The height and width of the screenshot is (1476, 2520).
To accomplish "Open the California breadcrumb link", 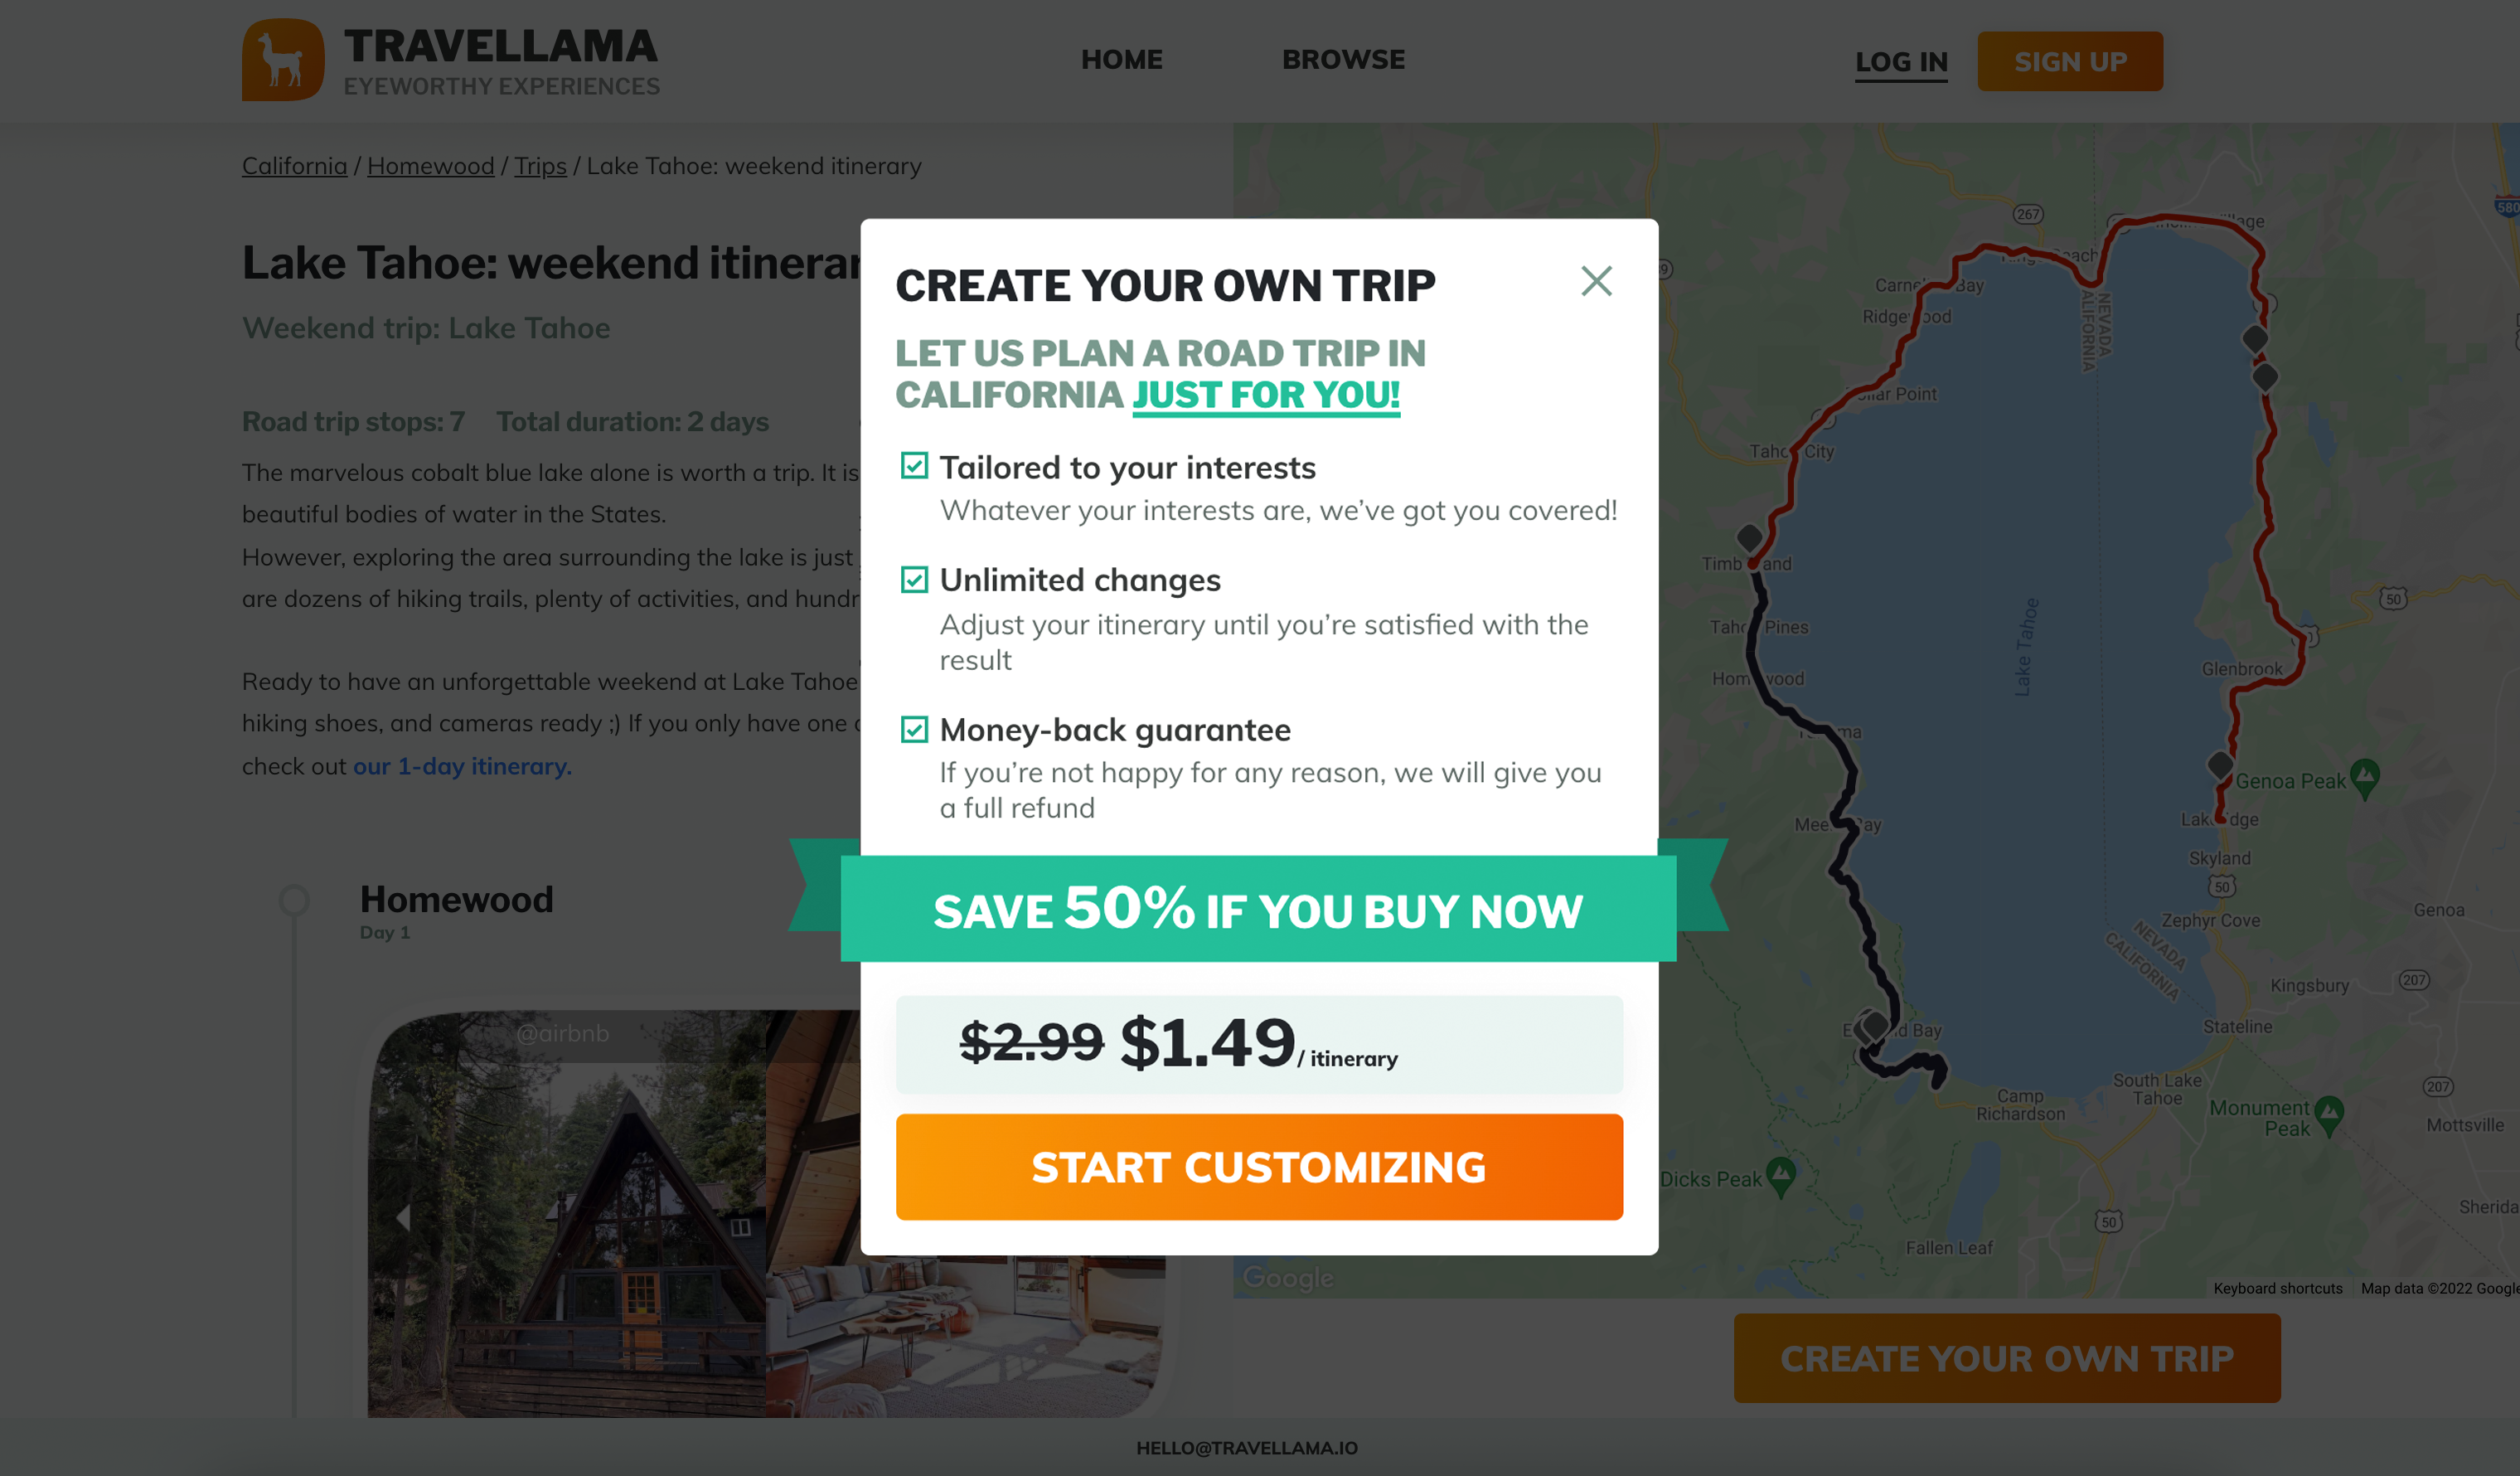I will (294, 166).
